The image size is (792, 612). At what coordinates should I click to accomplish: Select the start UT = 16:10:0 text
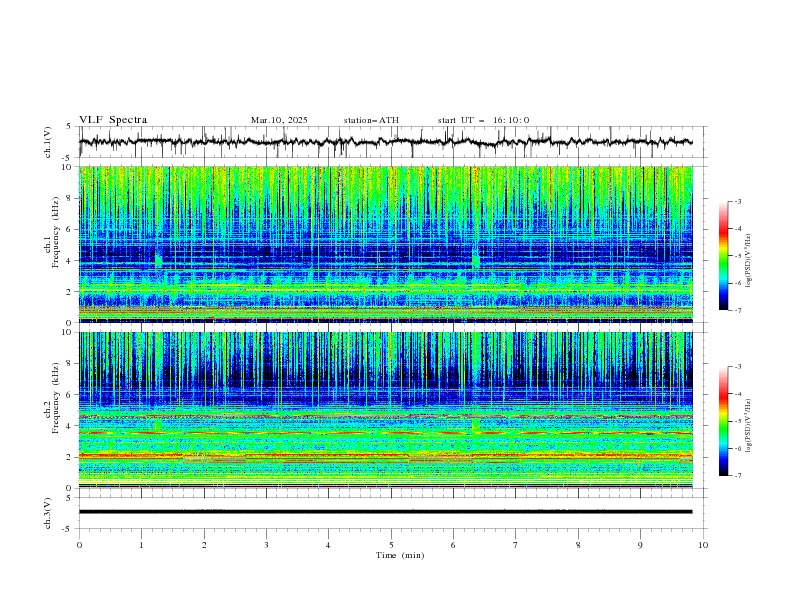click(x=483, y=120)
